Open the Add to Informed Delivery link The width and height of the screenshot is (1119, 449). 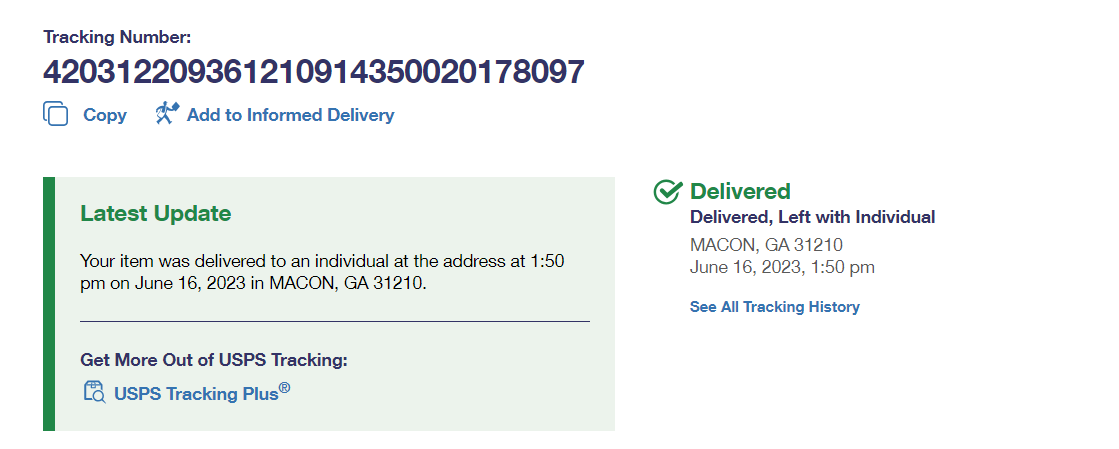(x=290, y=115)
